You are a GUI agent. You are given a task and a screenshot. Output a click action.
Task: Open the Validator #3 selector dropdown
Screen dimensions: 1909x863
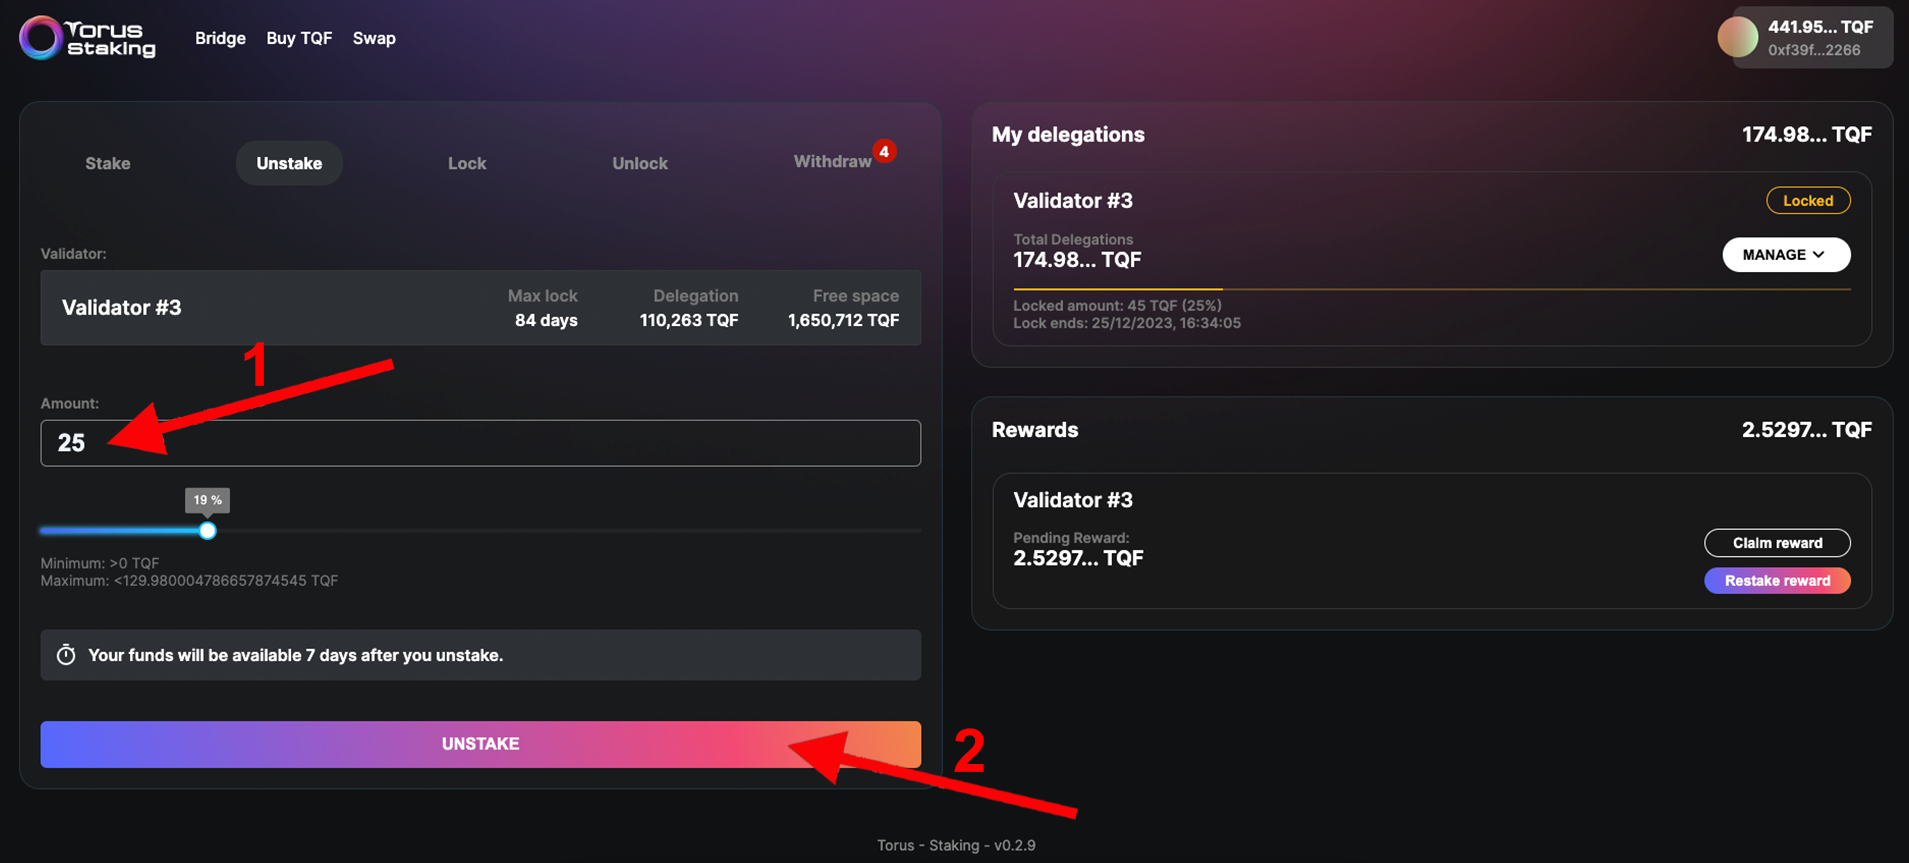pos(481,308)
